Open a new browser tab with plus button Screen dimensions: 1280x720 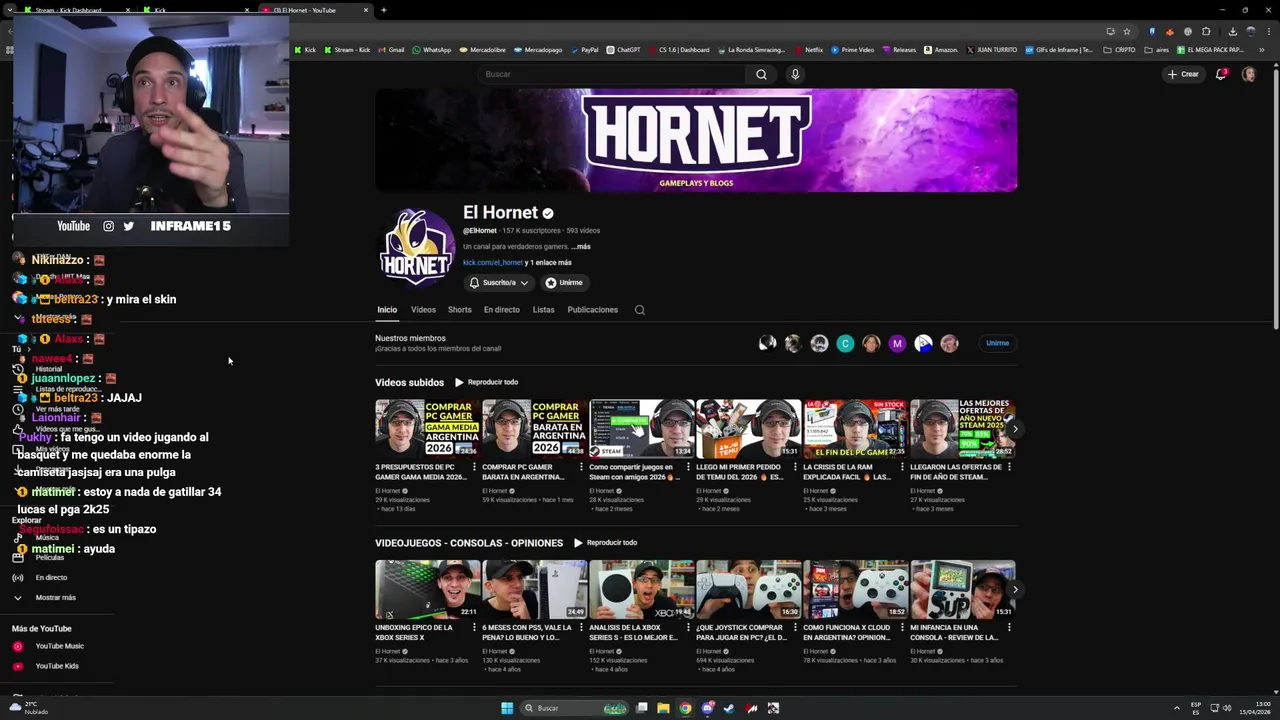(384, 10)
